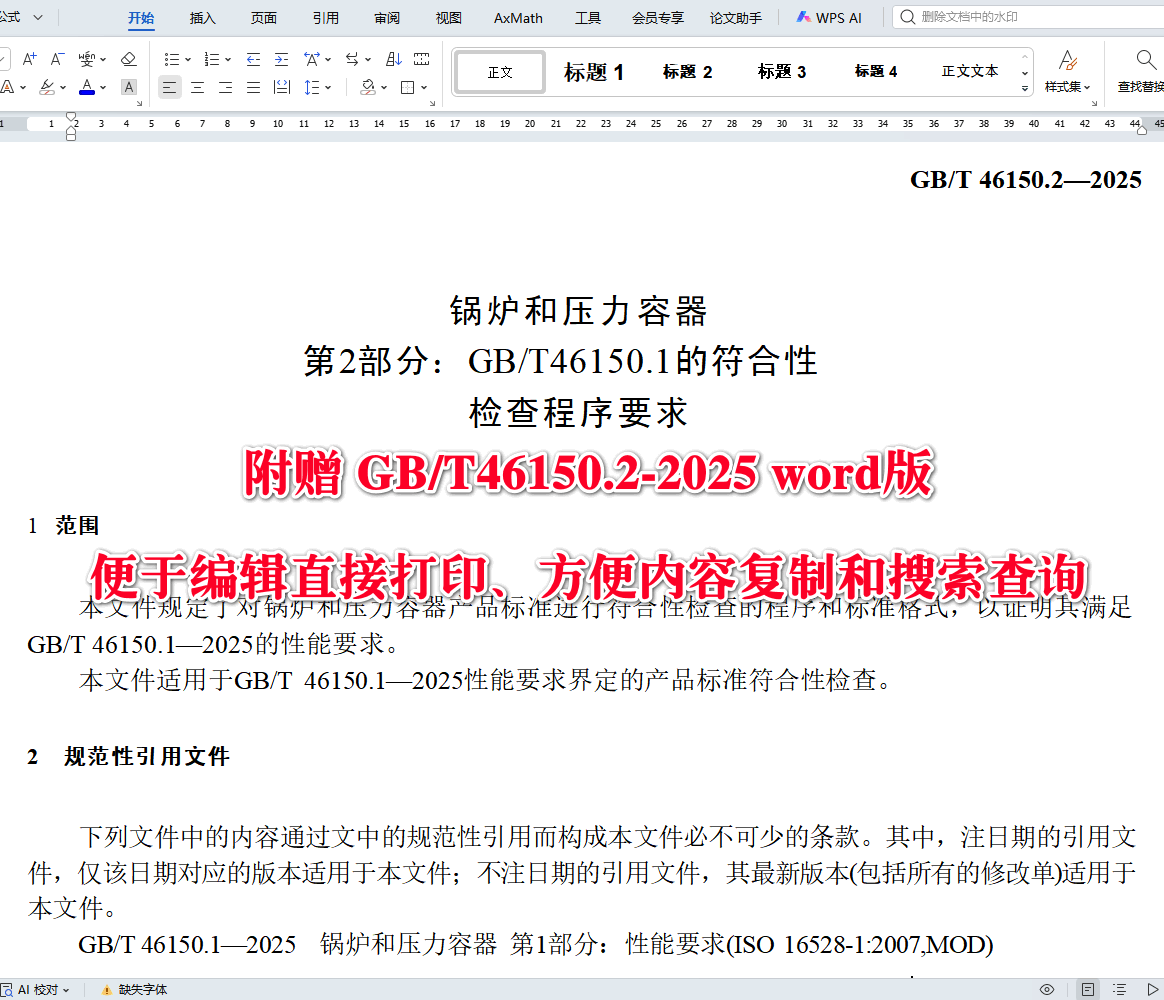Toggle justify alignment
This screenshot has width=1164, height=1000.
[254, 88]
